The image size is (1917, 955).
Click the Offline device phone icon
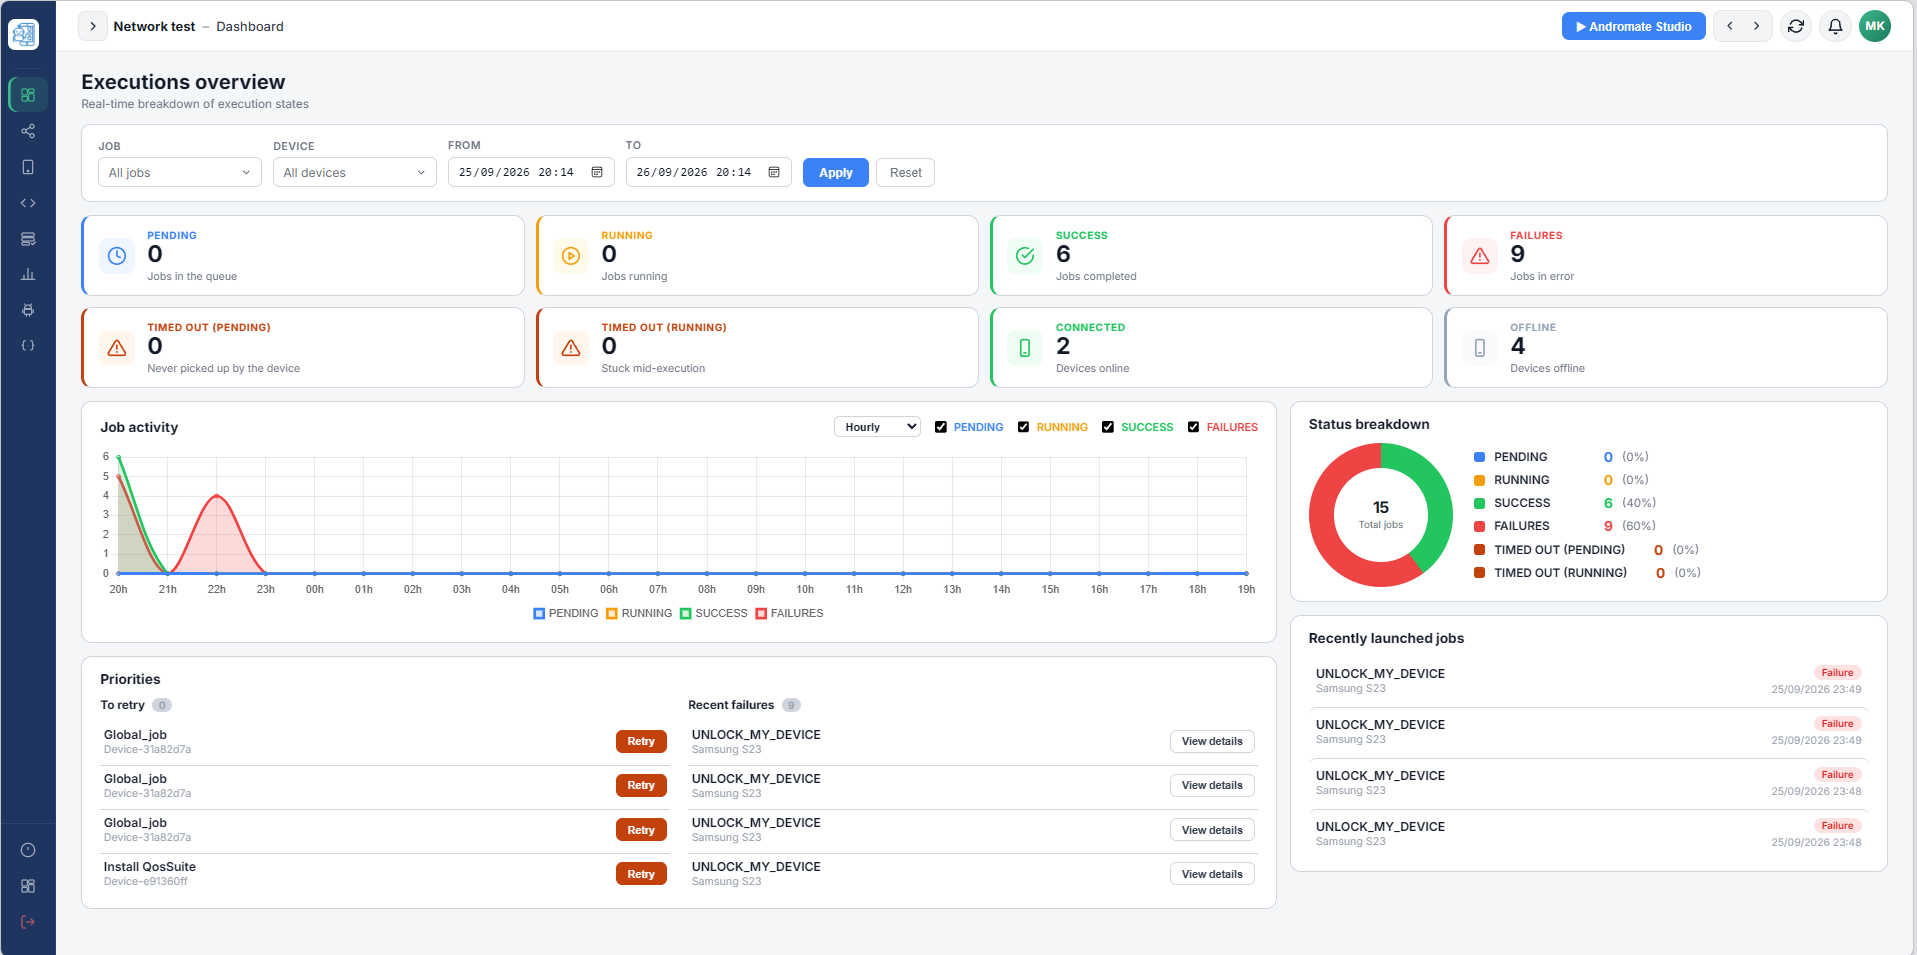1480,348
